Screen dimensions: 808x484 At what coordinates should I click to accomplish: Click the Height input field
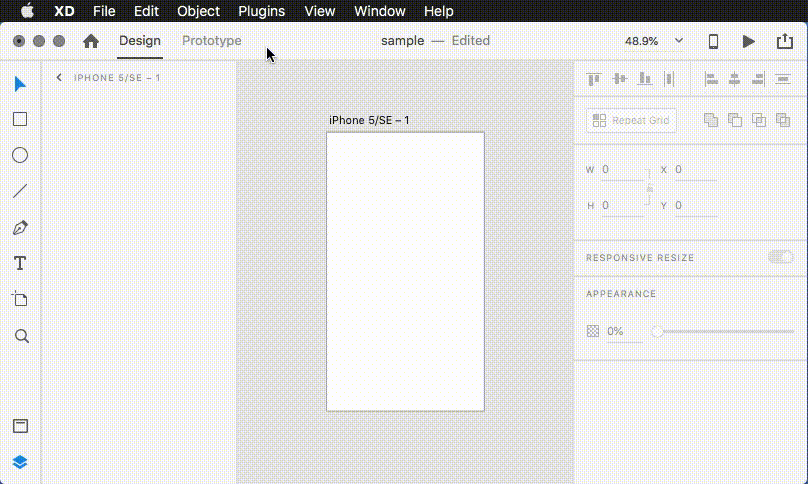(622, 206)
